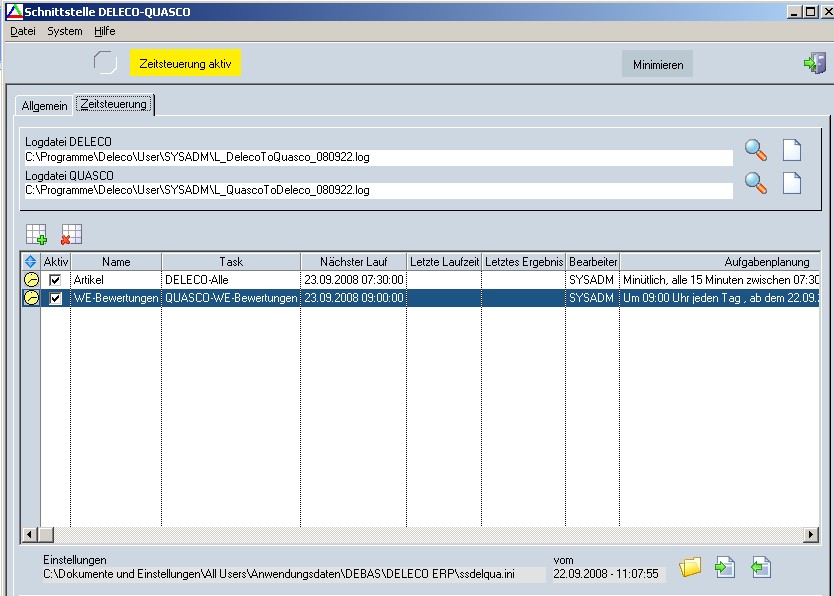Open the System menu

point(65,31)
